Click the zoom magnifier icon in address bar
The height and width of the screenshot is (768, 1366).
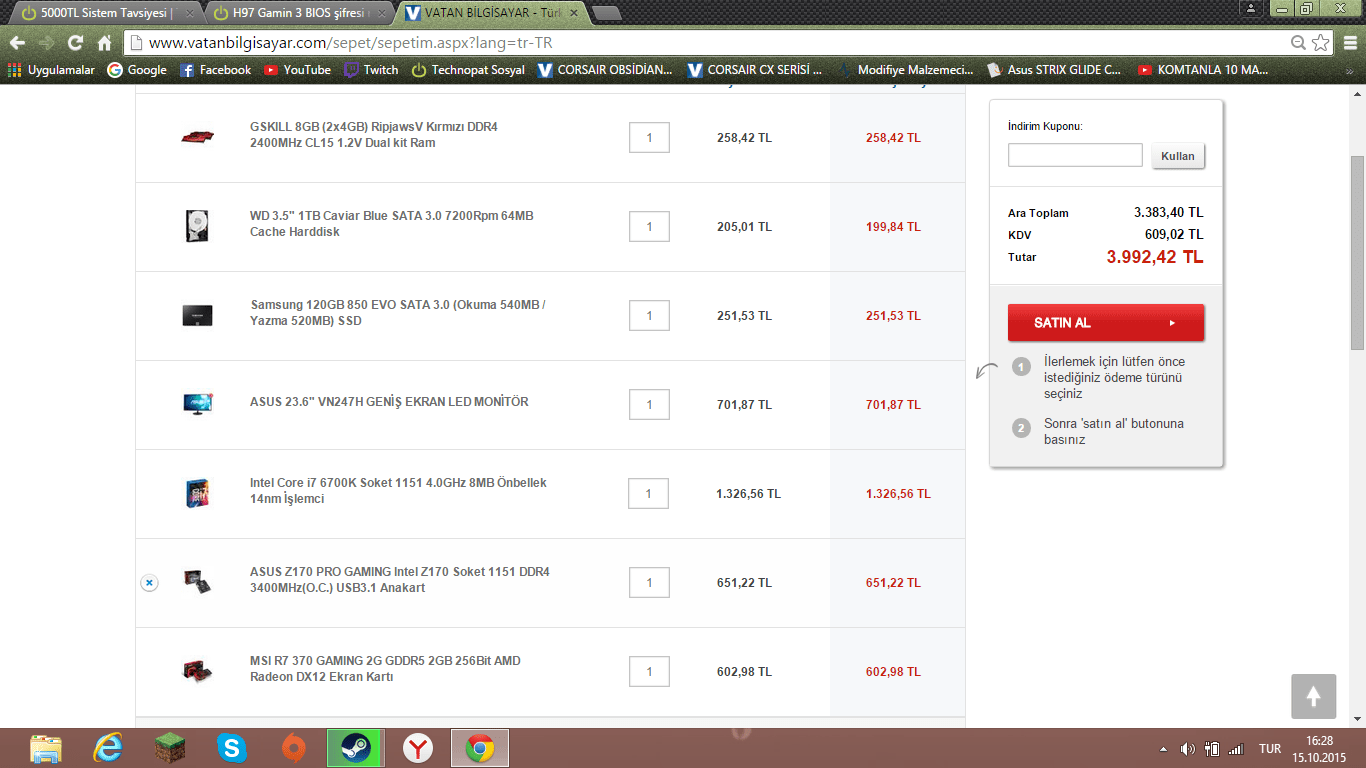tap(1298, 43)
